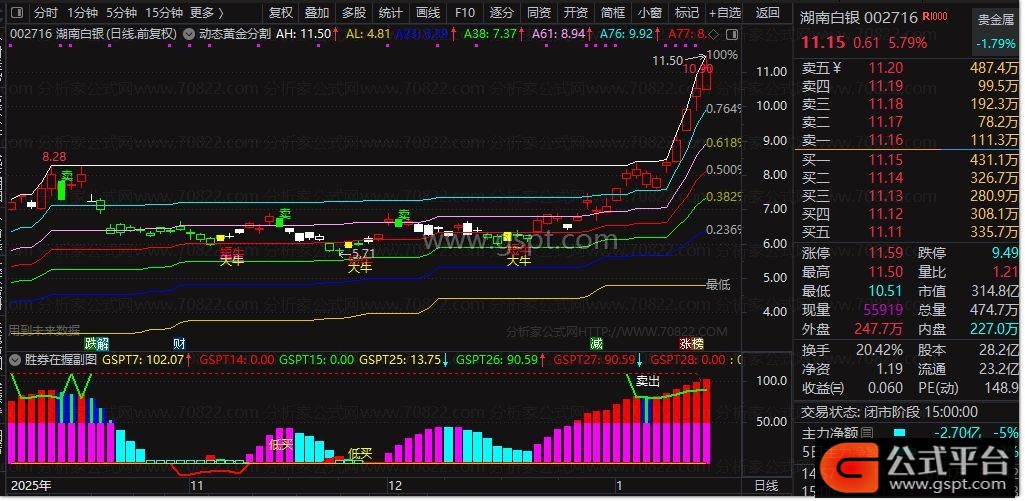Click the 返回 button

[767, 13]
